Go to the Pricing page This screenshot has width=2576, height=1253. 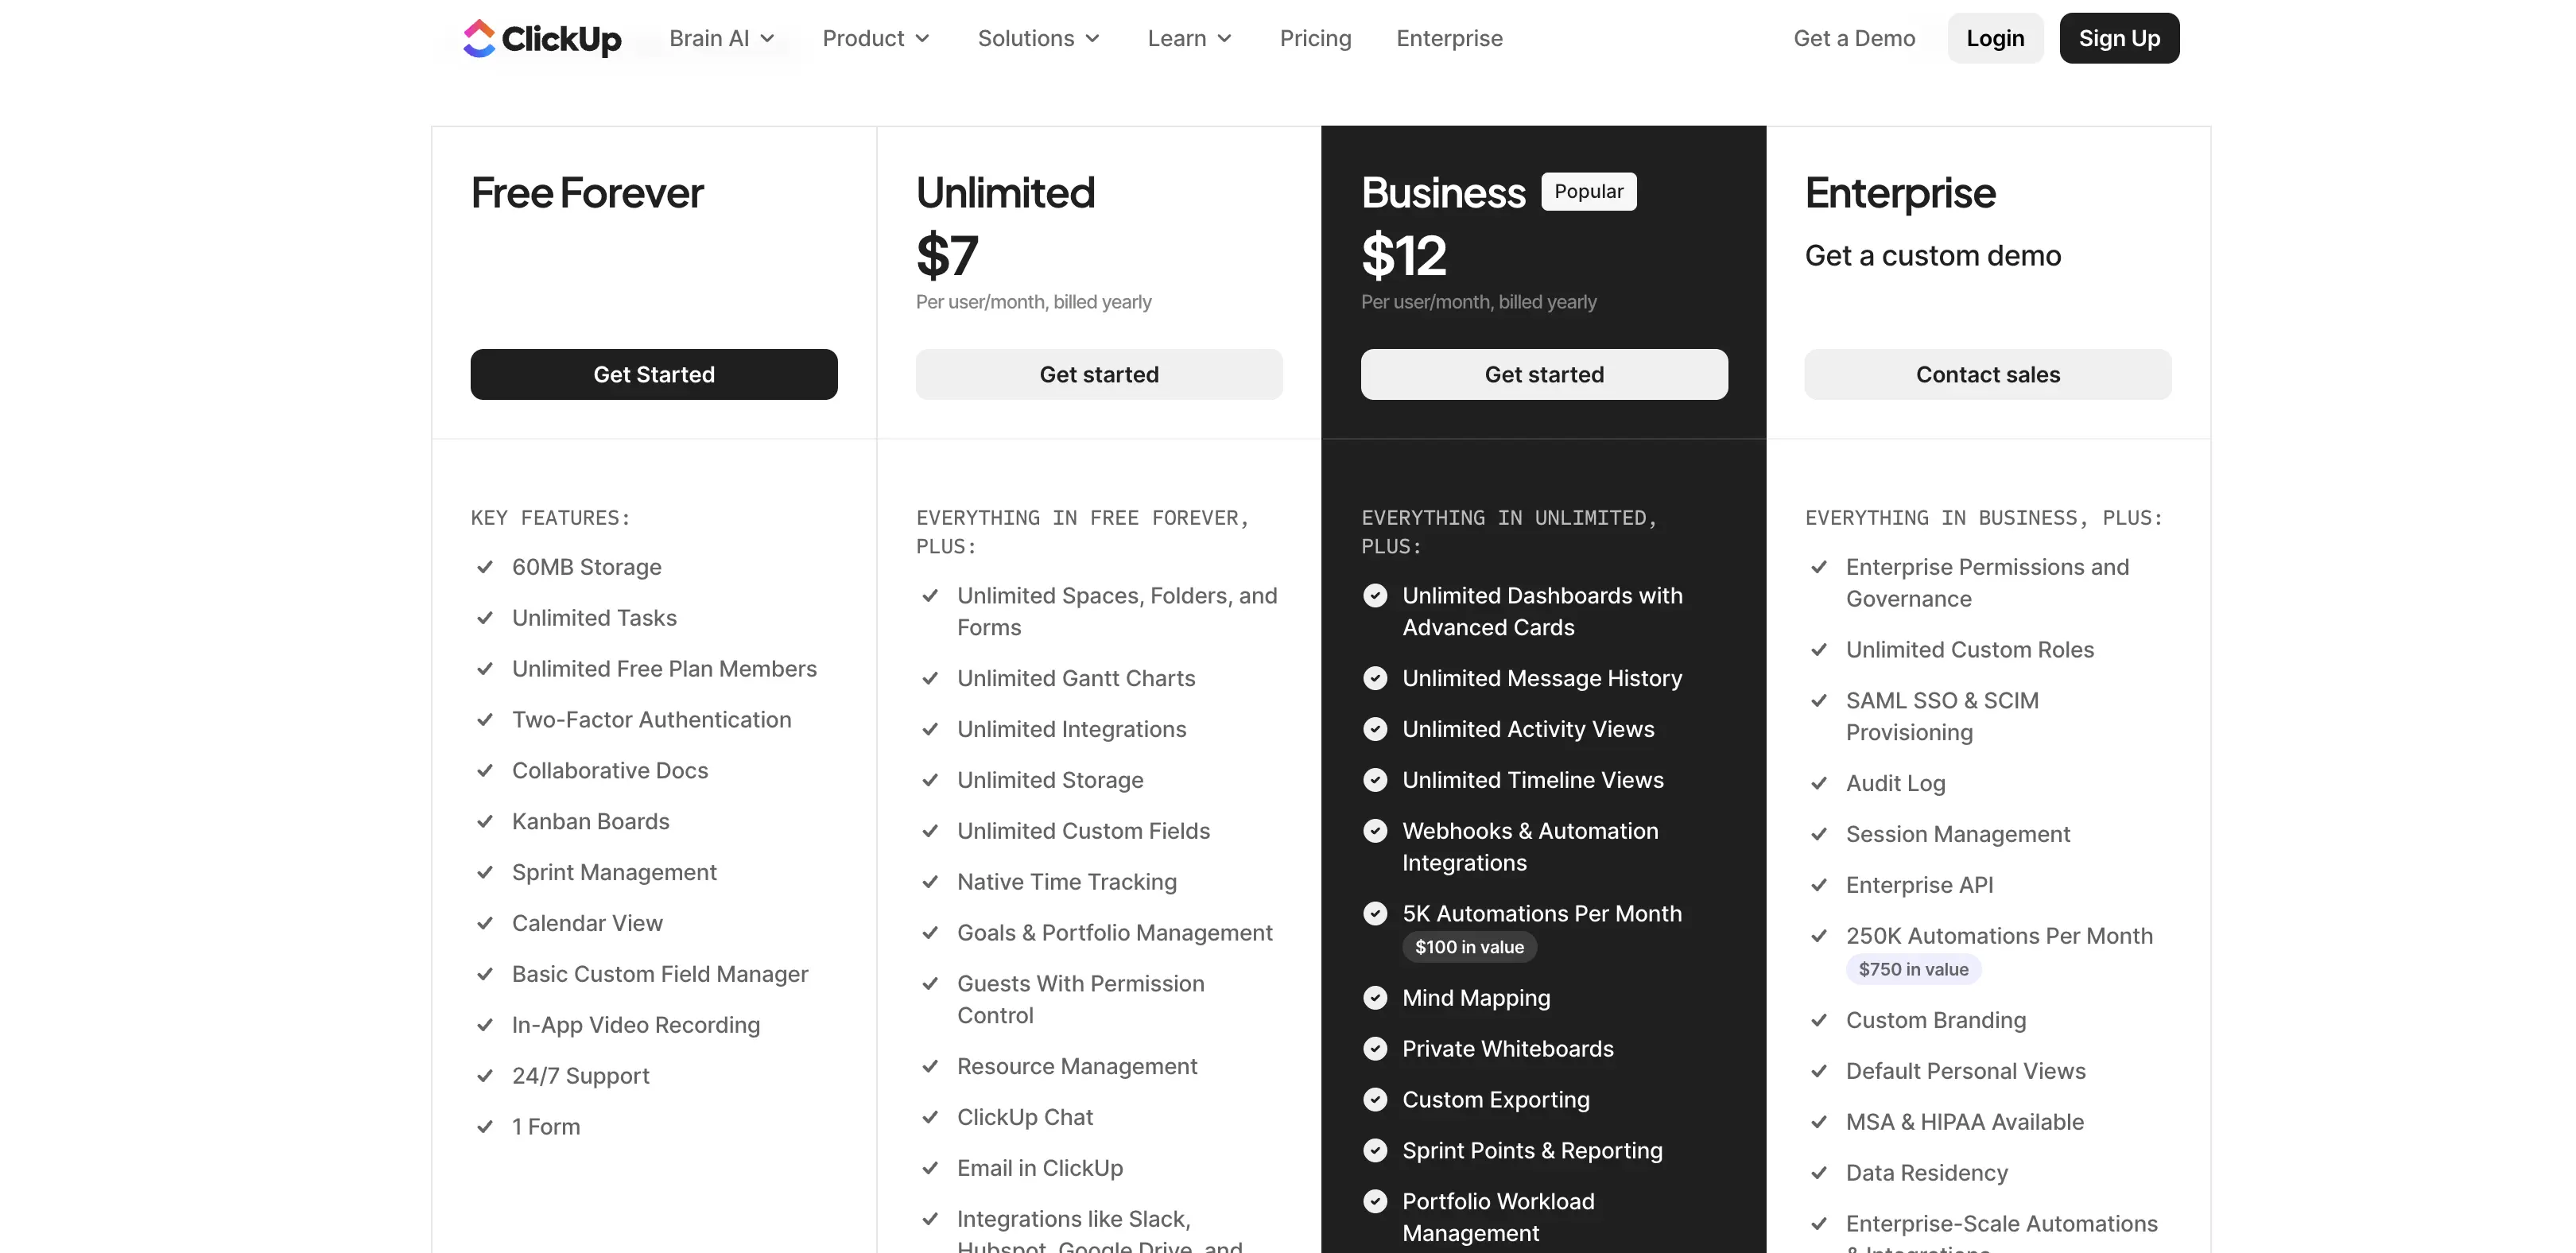pyautogui.click(x=1315, y=38)
